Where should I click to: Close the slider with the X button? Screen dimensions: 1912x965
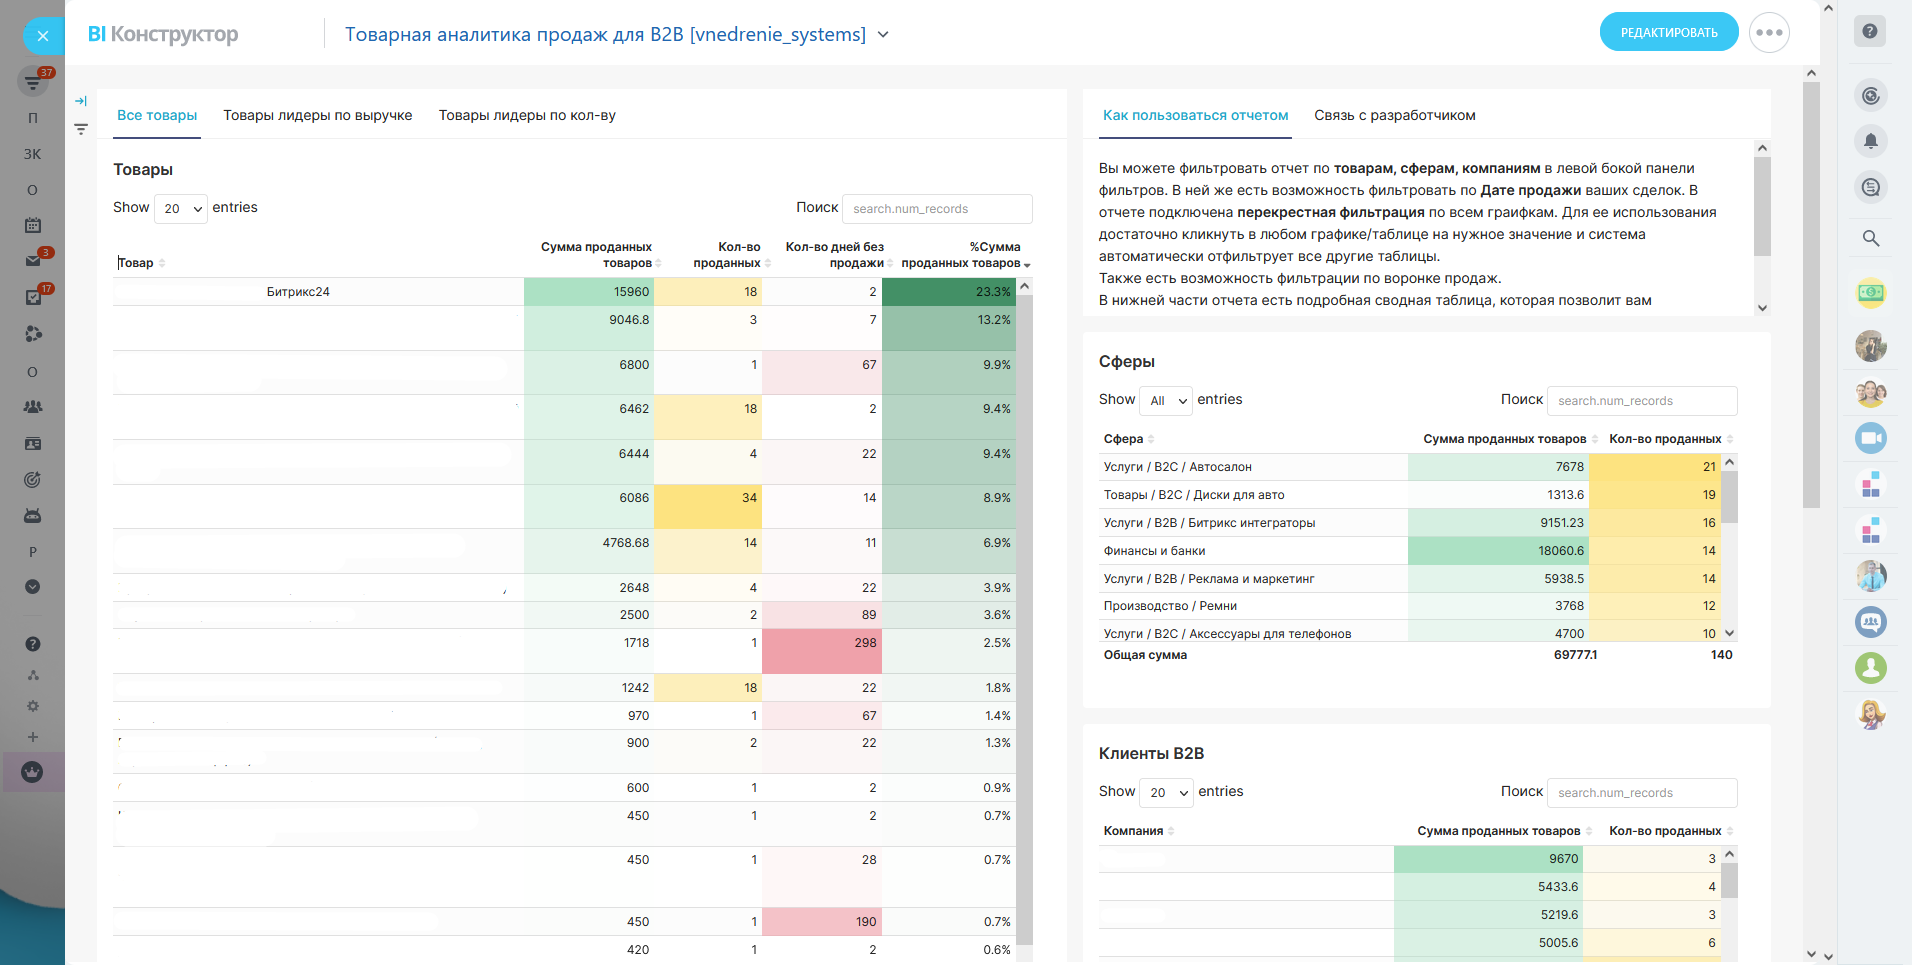pos(42,37)
